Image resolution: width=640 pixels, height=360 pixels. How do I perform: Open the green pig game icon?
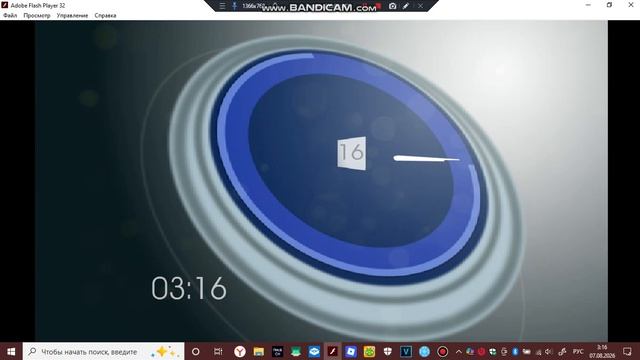(369, 351)
